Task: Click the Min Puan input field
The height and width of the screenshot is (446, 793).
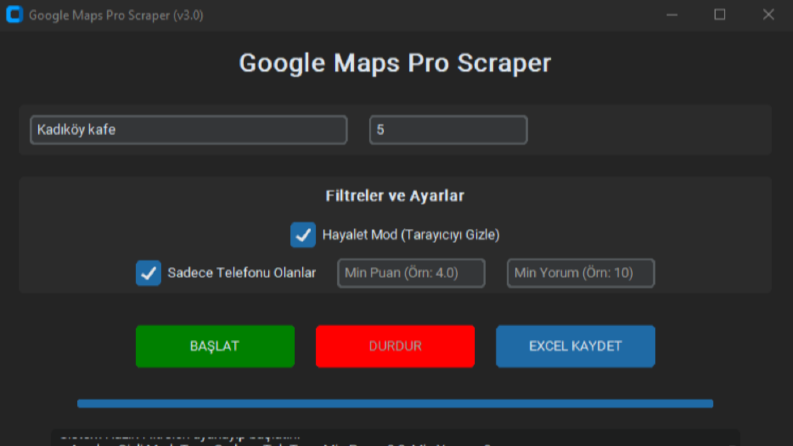Action: coord(411,273)
